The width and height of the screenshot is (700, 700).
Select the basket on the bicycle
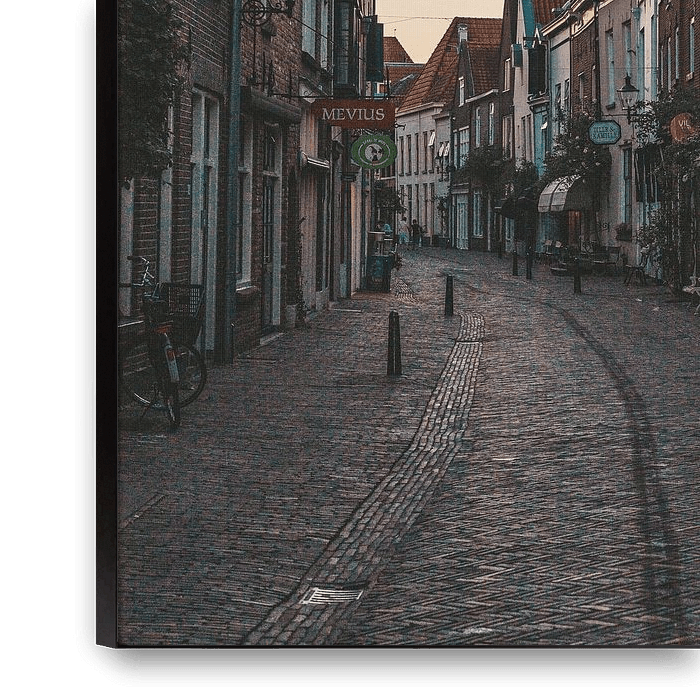point(183,300)
